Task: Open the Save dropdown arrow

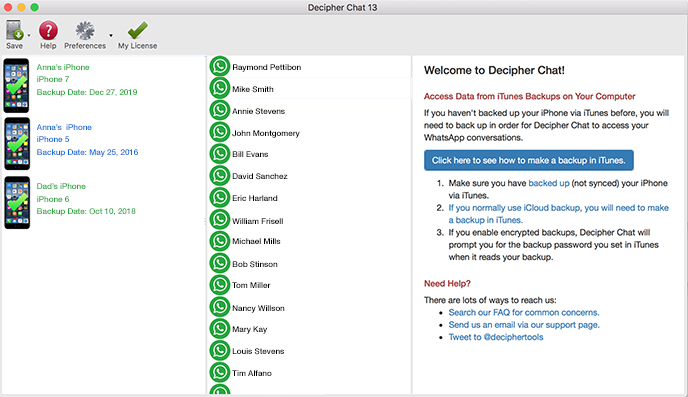Action: tap(29, 36)
